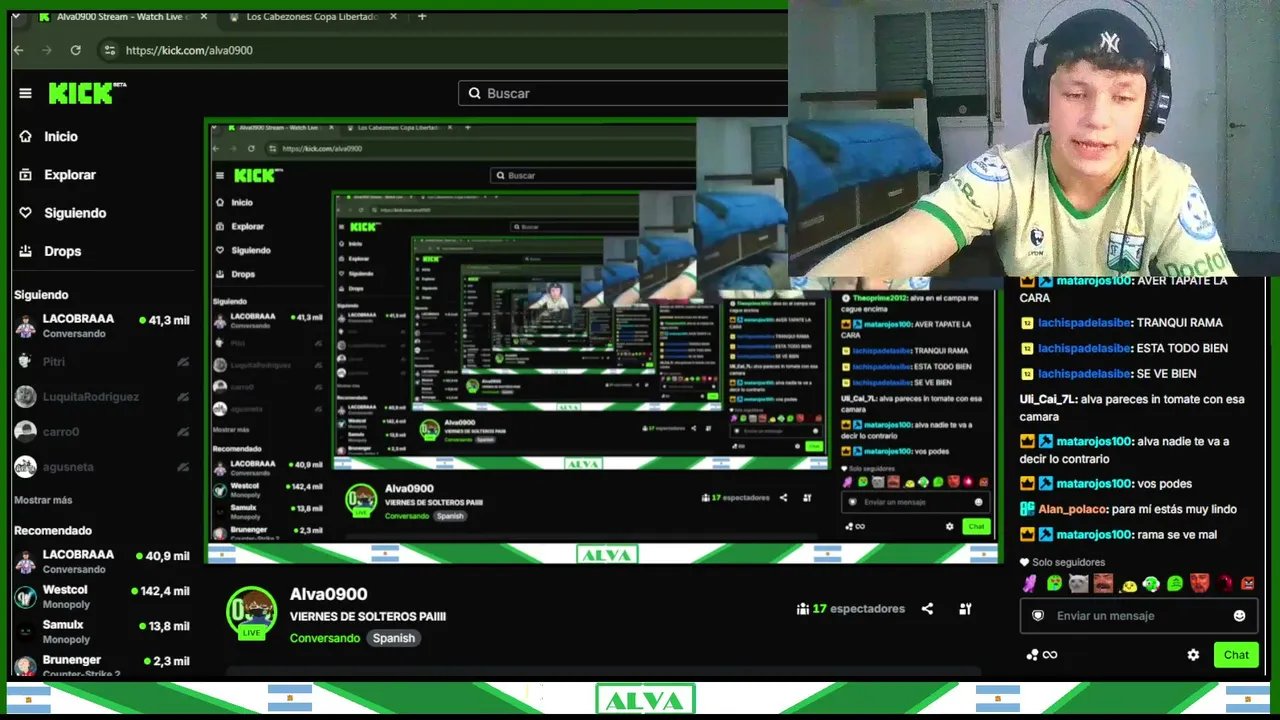
Task: Open Brunenger recommended channel
Action: click(102, 666)
